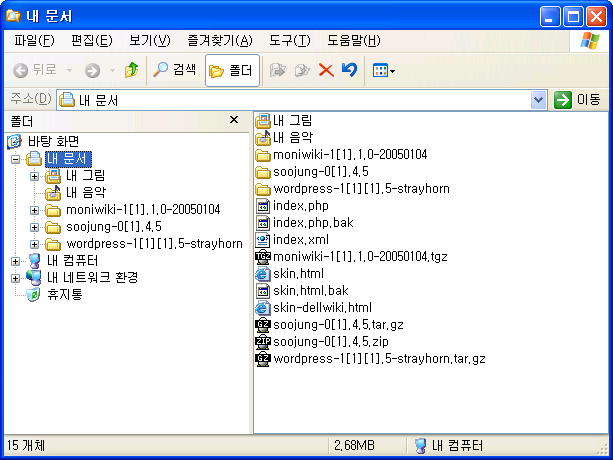Viewport: 613px width, 460px height.
Task: Expand 내 컴퓨터 tree node
Action: click(15, 261)
